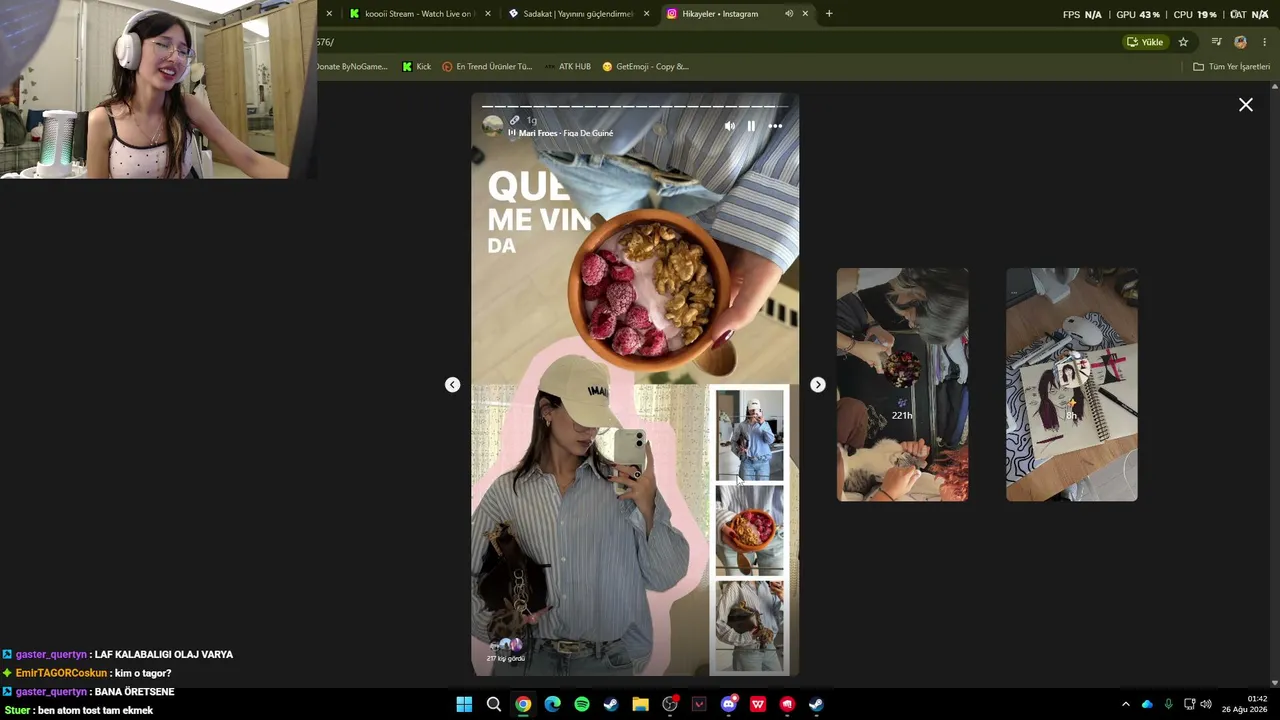Click the microphone tray icon

(1168, 704)
